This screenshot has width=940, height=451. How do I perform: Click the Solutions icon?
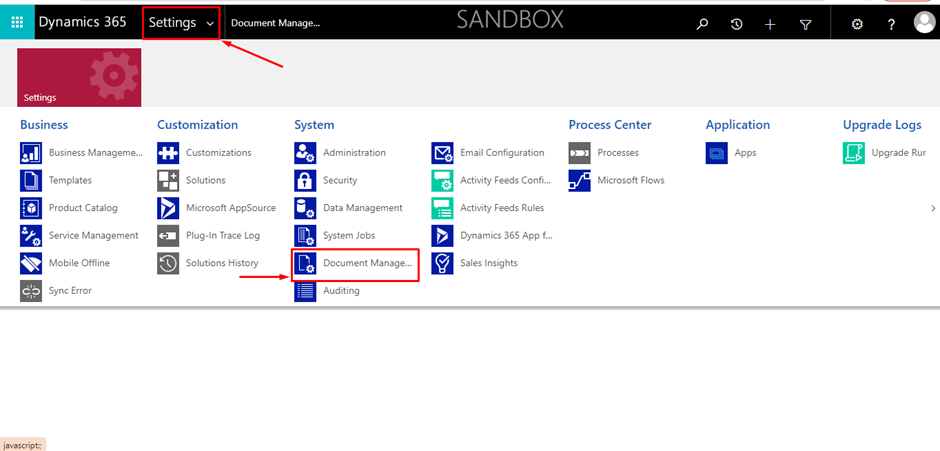pyautogui.click(x=168, y=181)
